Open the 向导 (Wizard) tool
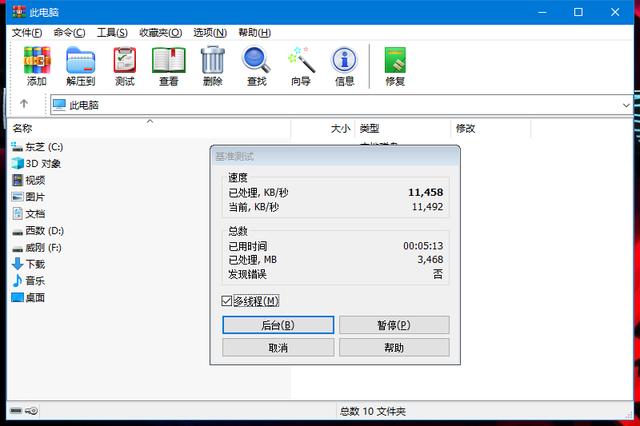Image resolution: width=640 pixels, height=426 pixels. tap(300, 66)
